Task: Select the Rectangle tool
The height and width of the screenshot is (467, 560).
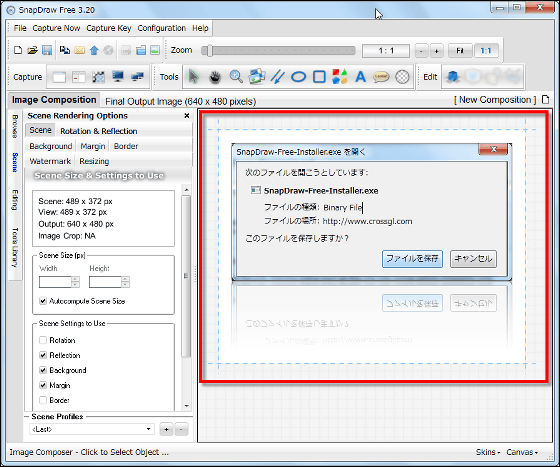Action: (319, 77)
